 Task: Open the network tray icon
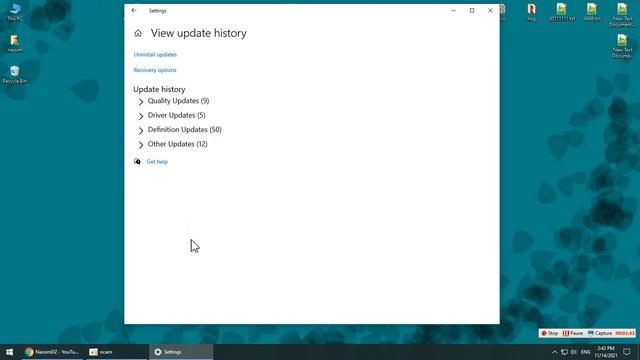point(564,352)
